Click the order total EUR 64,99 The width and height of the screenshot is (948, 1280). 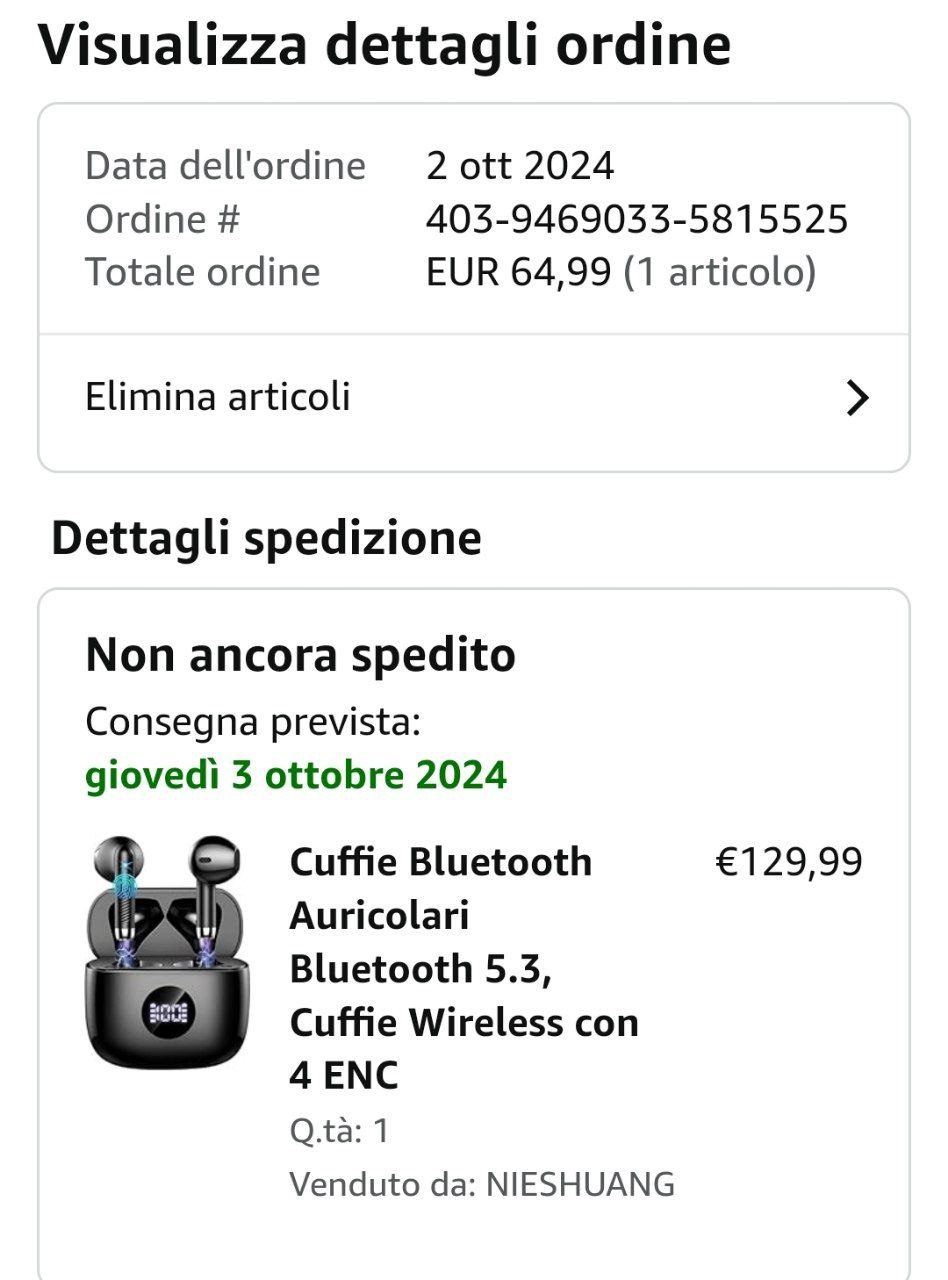click(x=518, y=272)
